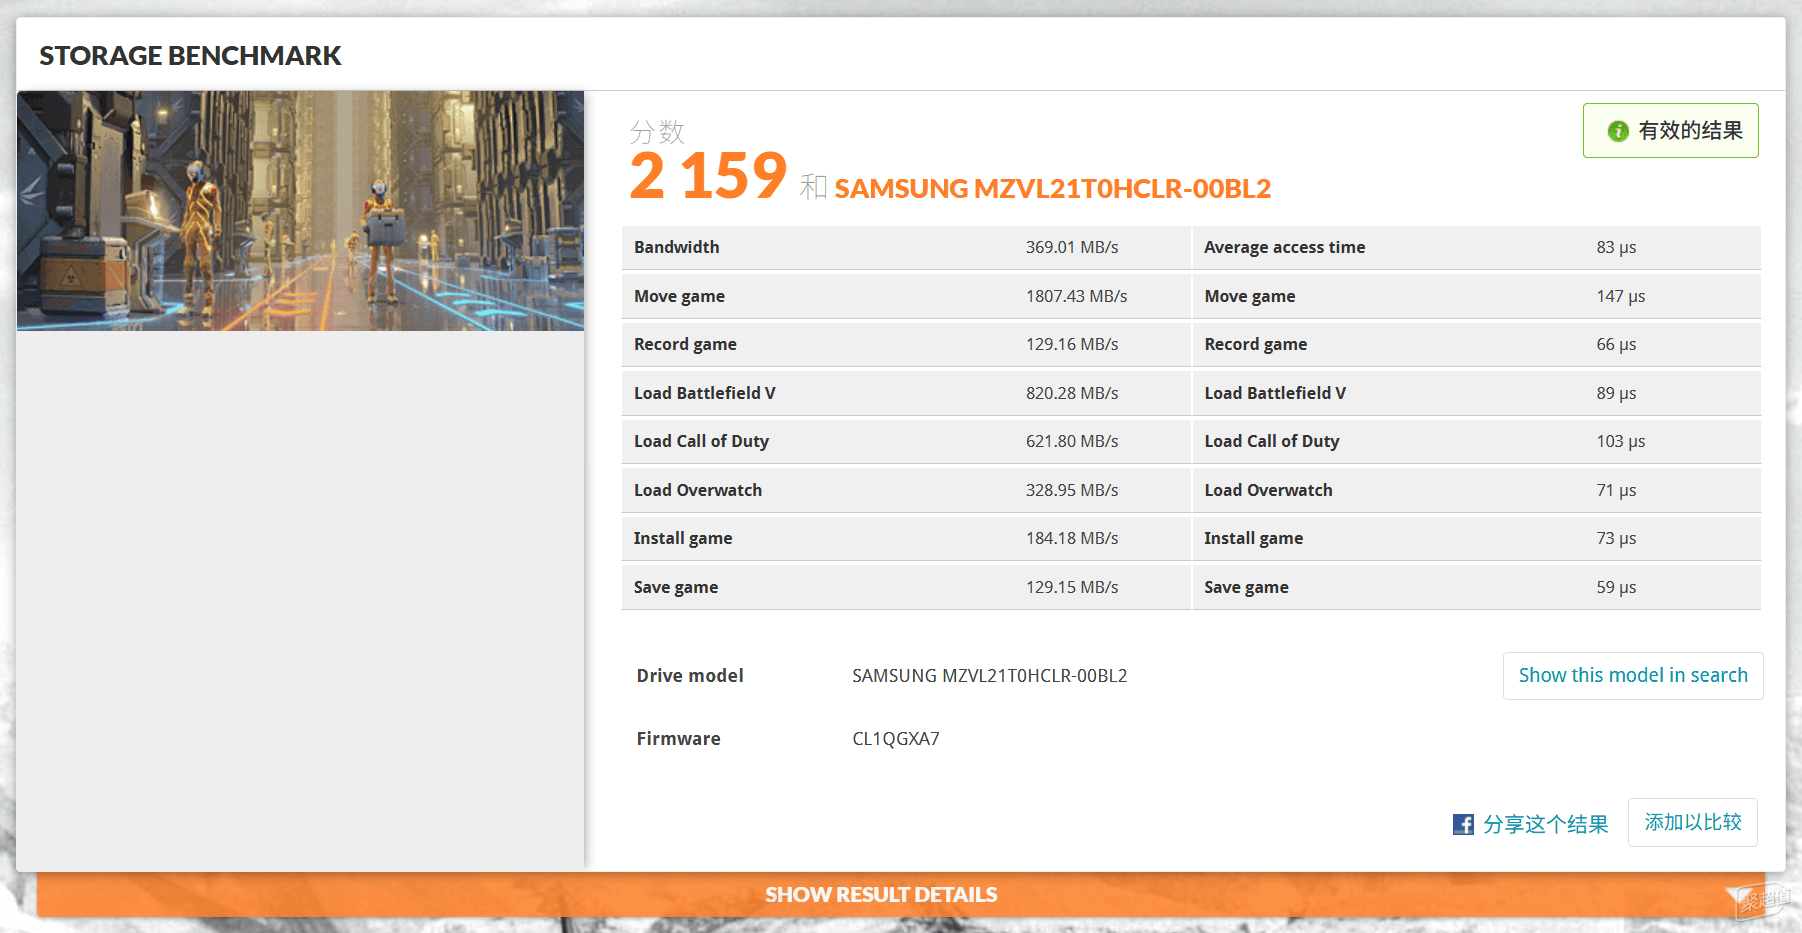Click Load Call of Duty access time 103 µs
This screenshot has height=933, width=1802.
(1620, 441)
